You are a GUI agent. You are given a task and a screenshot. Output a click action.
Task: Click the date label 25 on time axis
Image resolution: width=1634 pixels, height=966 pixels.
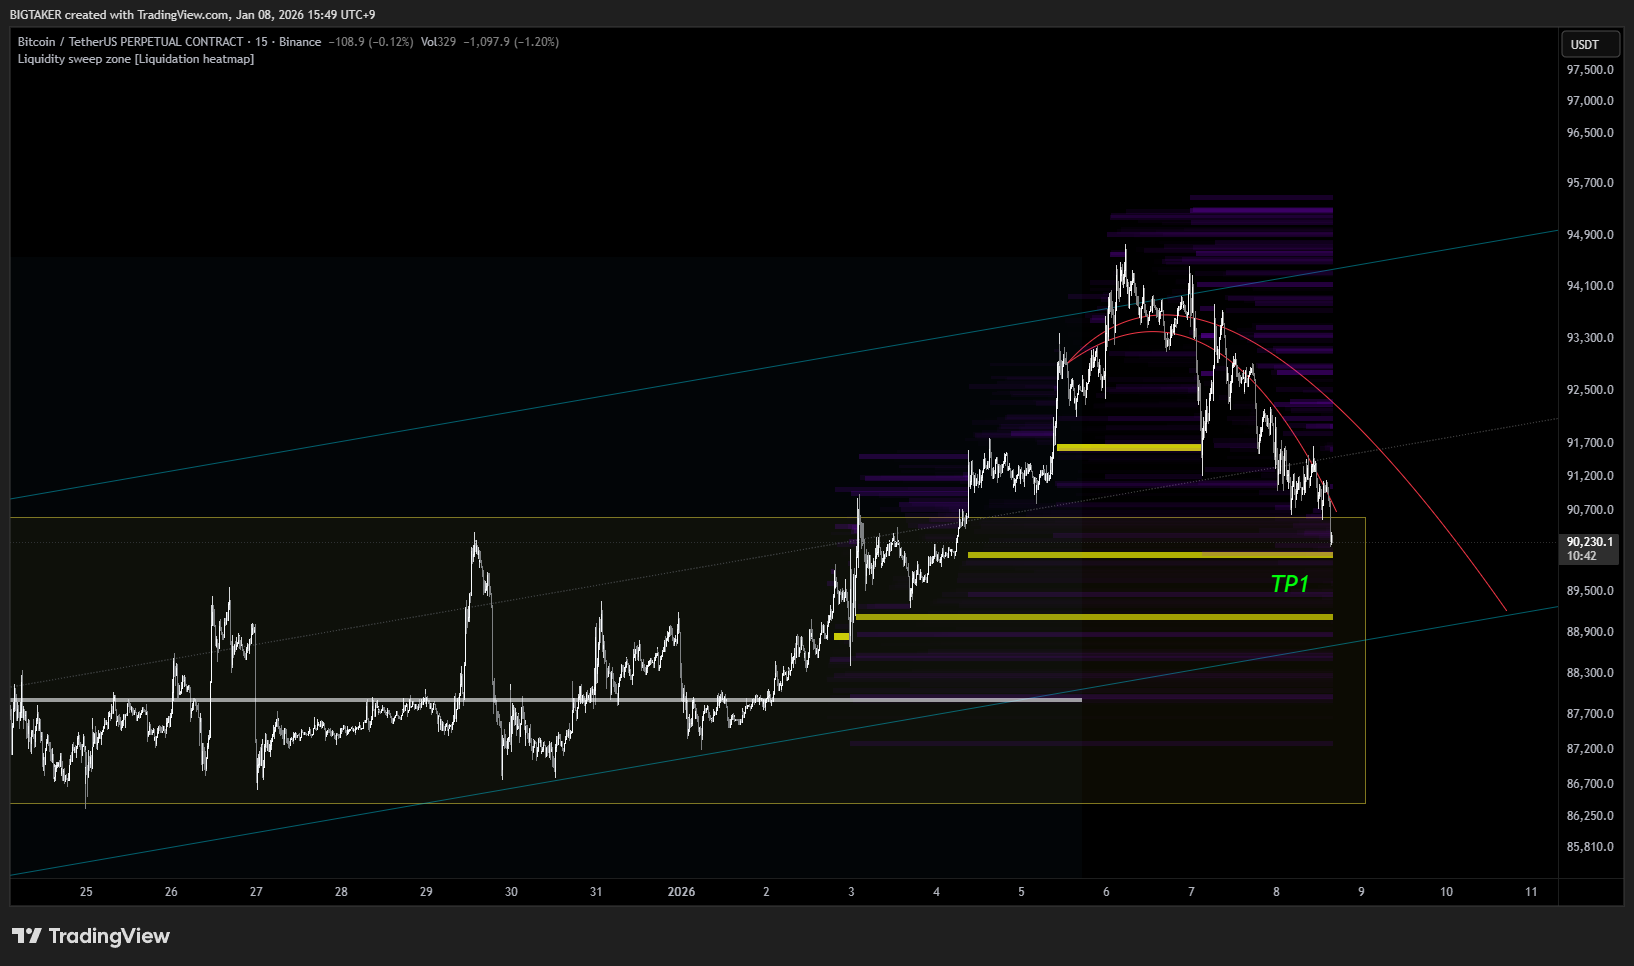[x=86, y=892]
